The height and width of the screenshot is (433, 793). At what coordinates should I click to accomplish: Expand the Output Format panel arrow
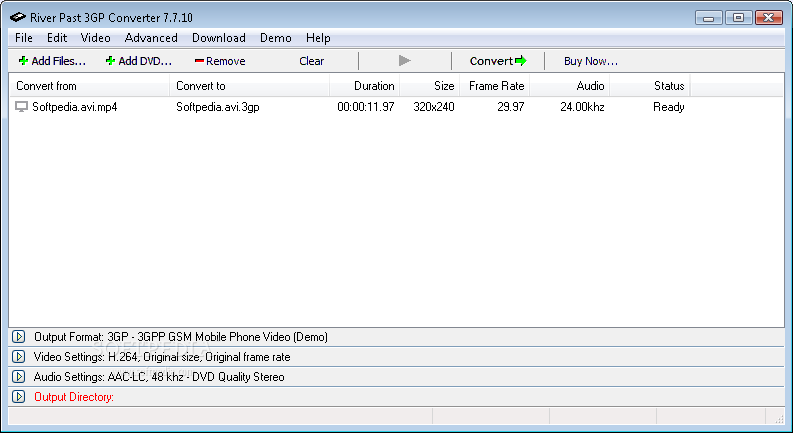coord(19,337)
